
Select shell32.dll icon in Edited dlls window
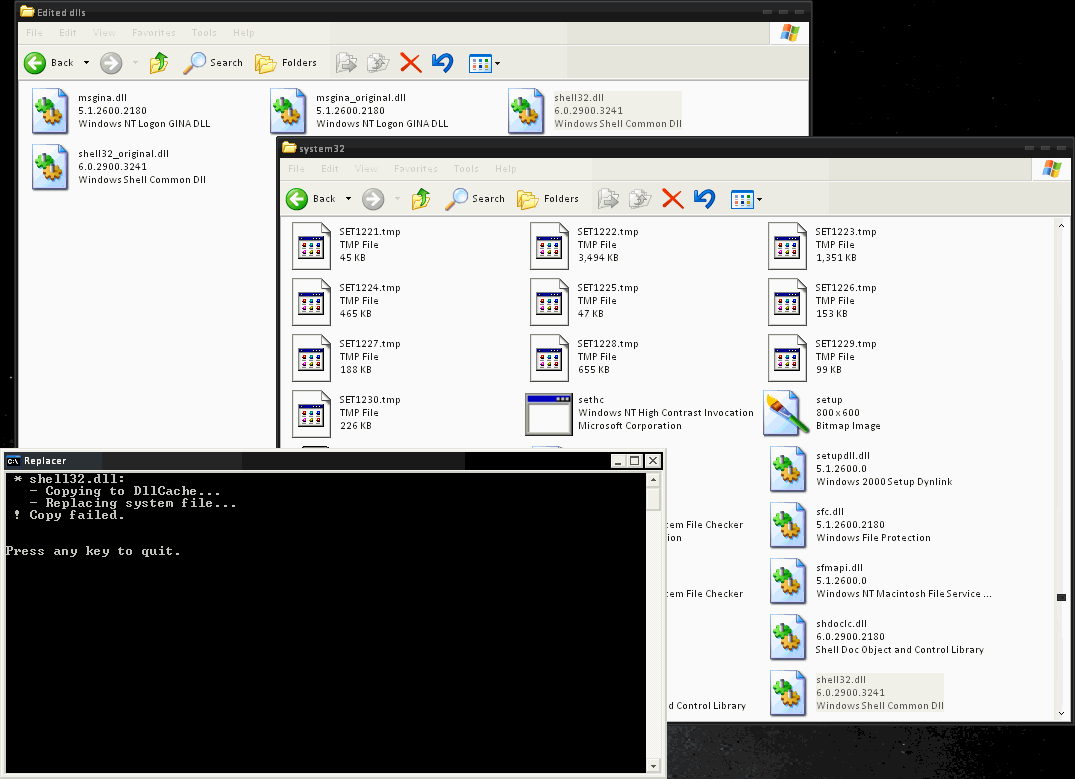coord(526,110)
